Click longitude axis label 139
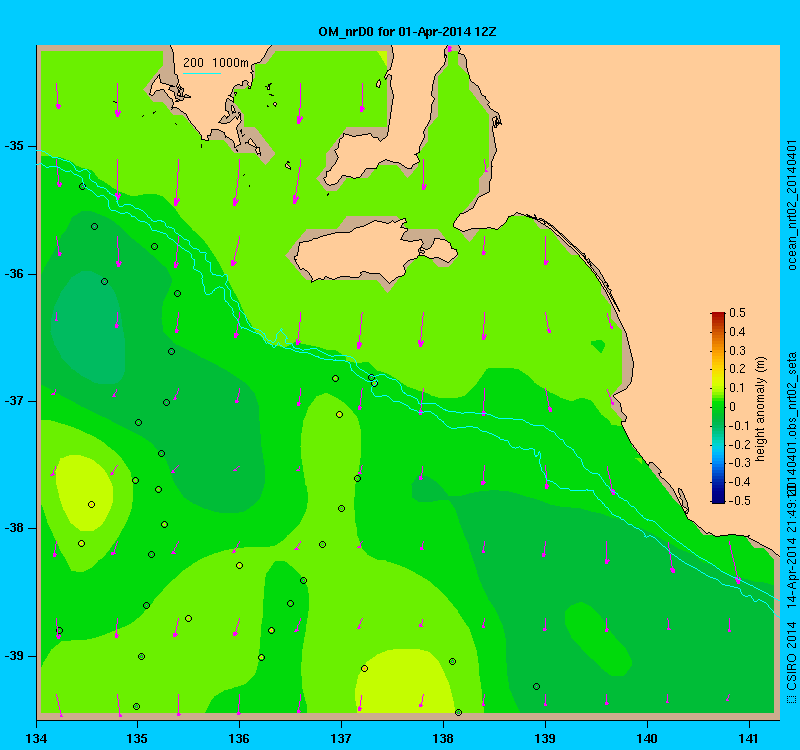 click(x=545, y=738)
